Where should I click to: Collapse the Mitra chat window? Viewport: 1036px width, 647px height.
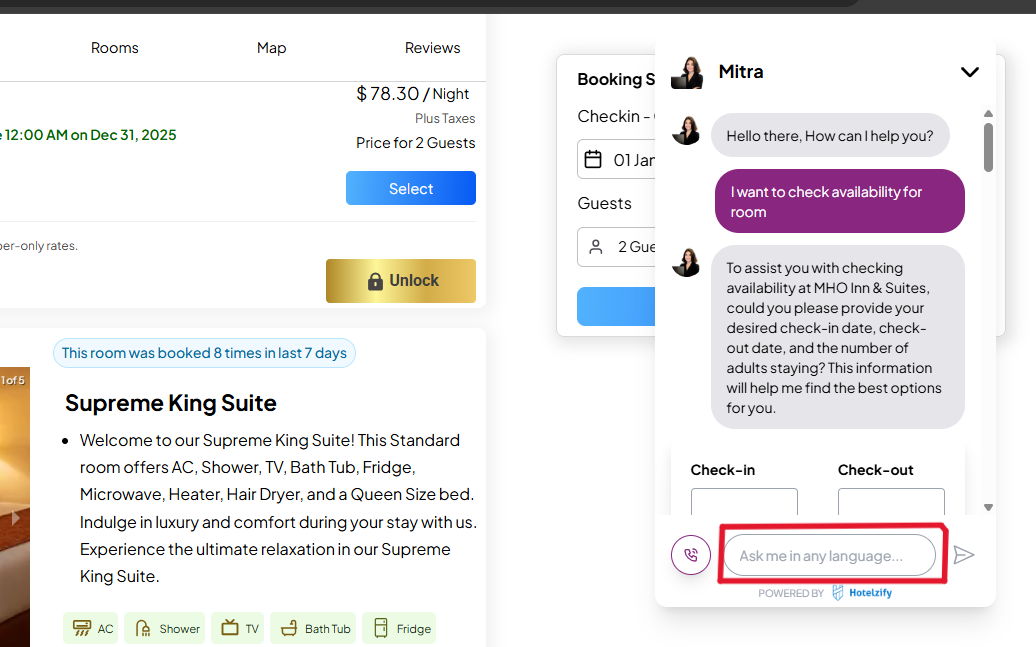tap(969, 72)
